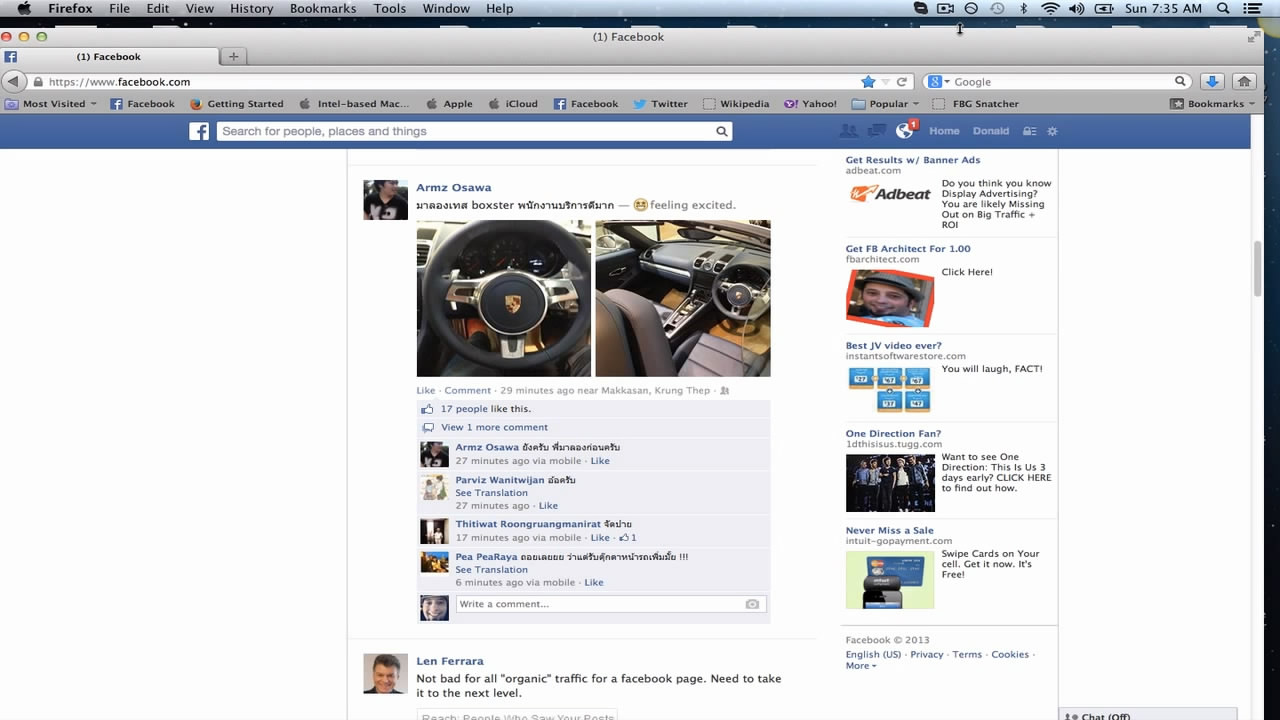Open One Direction ad image

click(890, 483)
